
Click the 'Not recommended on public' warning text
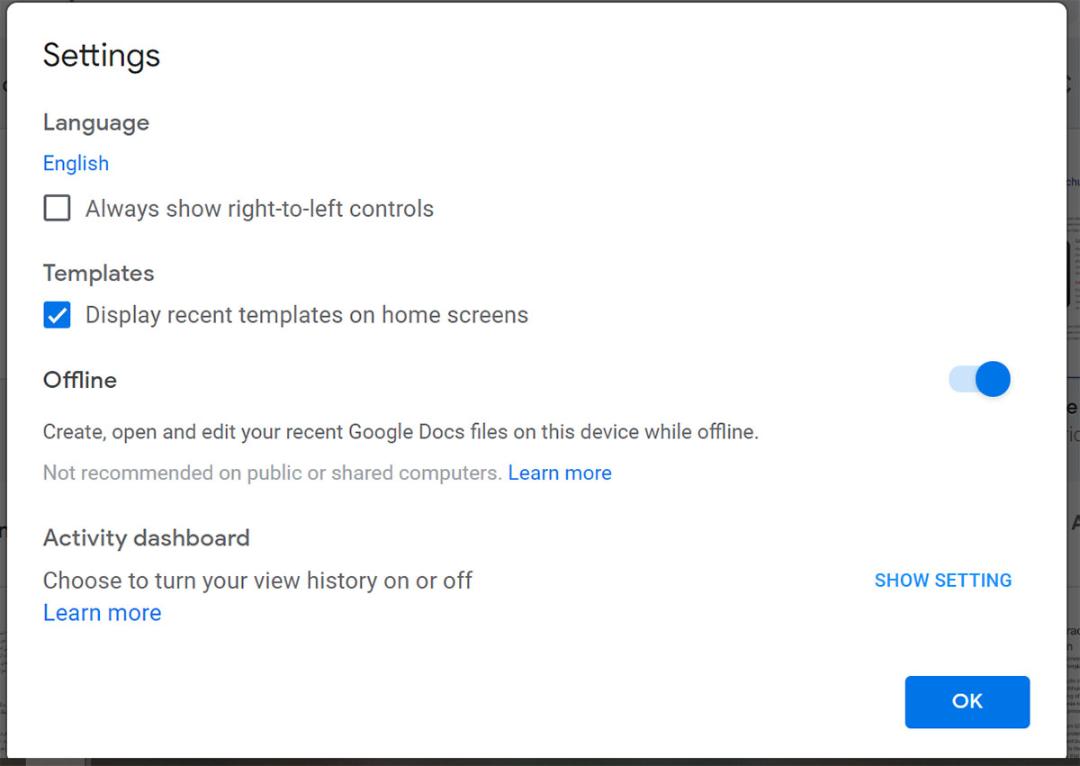(x=272, y=473)
